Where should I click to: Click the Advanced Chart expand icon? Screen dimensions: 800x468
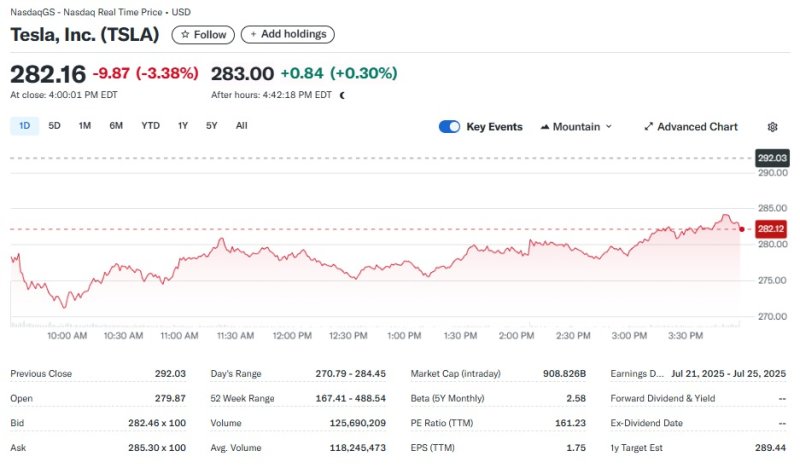point(648,127)
